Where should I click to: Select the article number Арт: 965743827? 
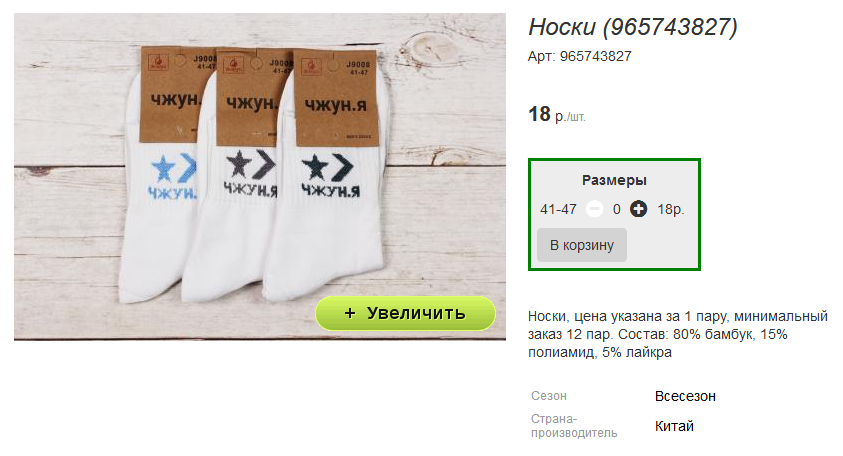(x=580, y=56)
